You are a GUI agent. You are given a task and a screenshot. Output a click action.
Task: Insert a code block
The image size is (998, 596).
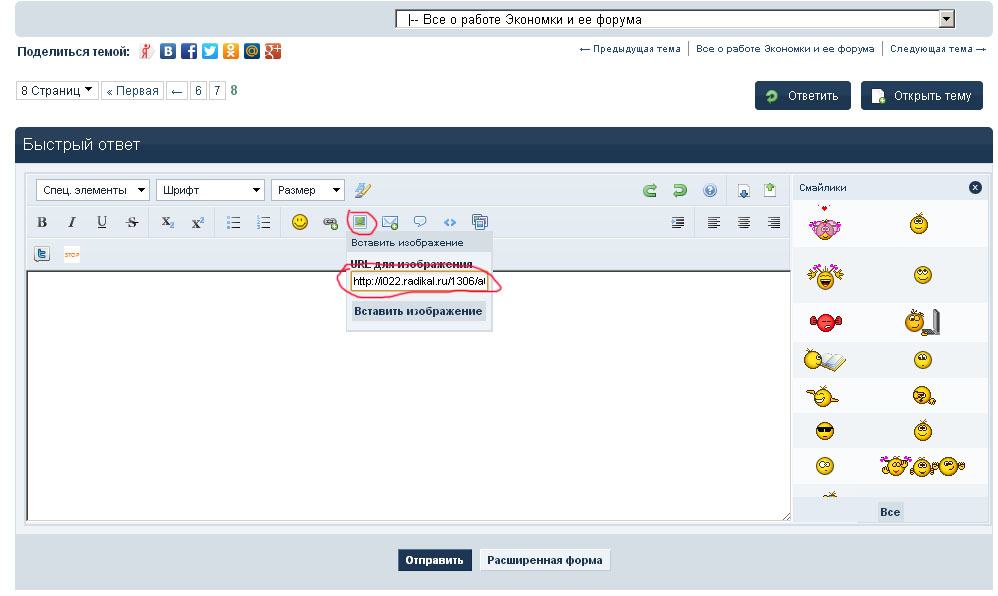[450, 222]
